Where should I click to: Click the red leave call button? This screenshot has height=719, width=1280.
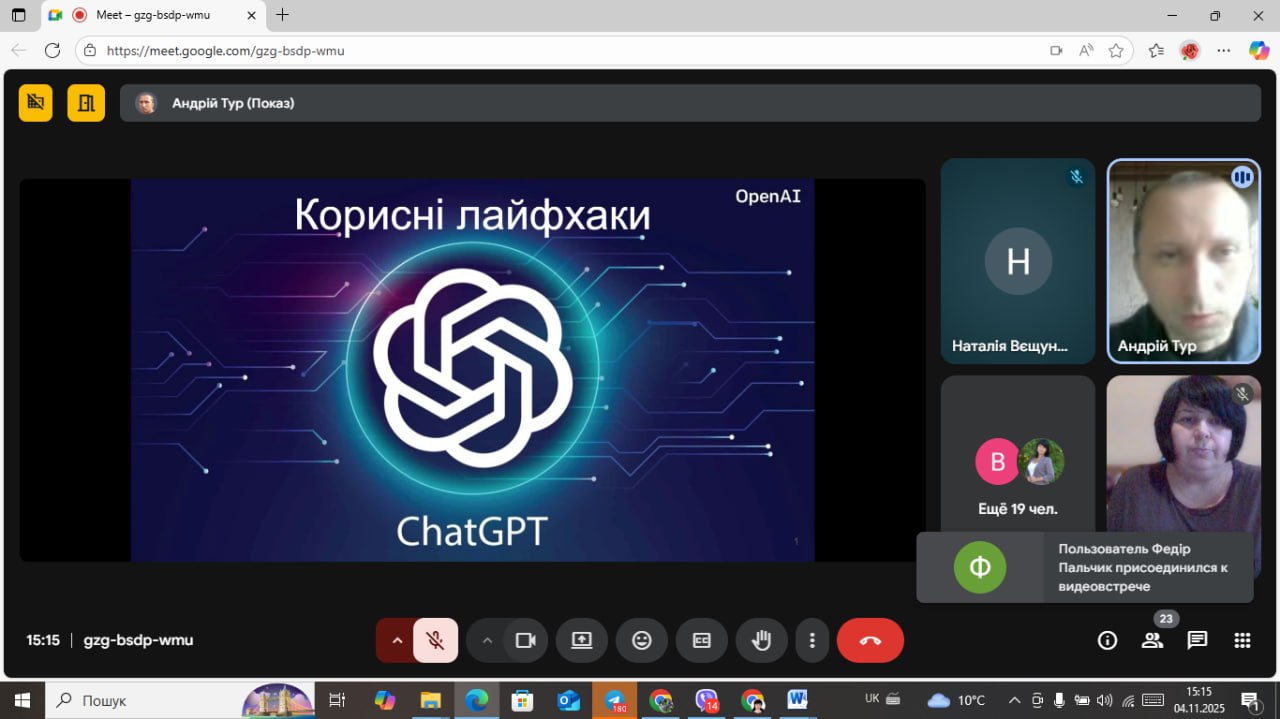coord(870,640)
